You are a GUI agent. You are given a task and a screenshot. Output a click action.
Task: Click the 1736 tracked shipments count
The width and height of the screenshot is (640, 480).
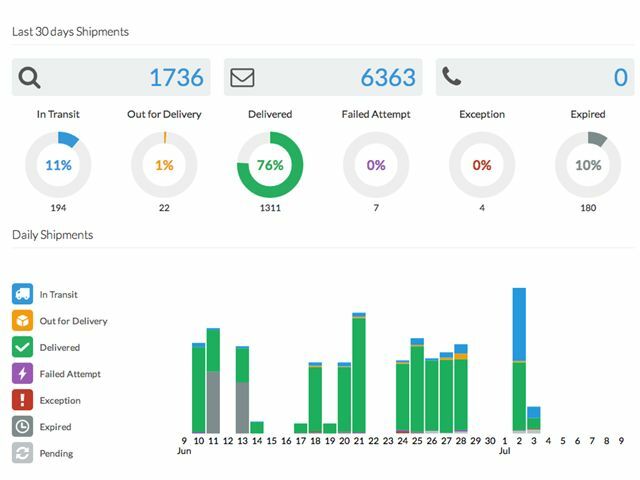point(176,77)
